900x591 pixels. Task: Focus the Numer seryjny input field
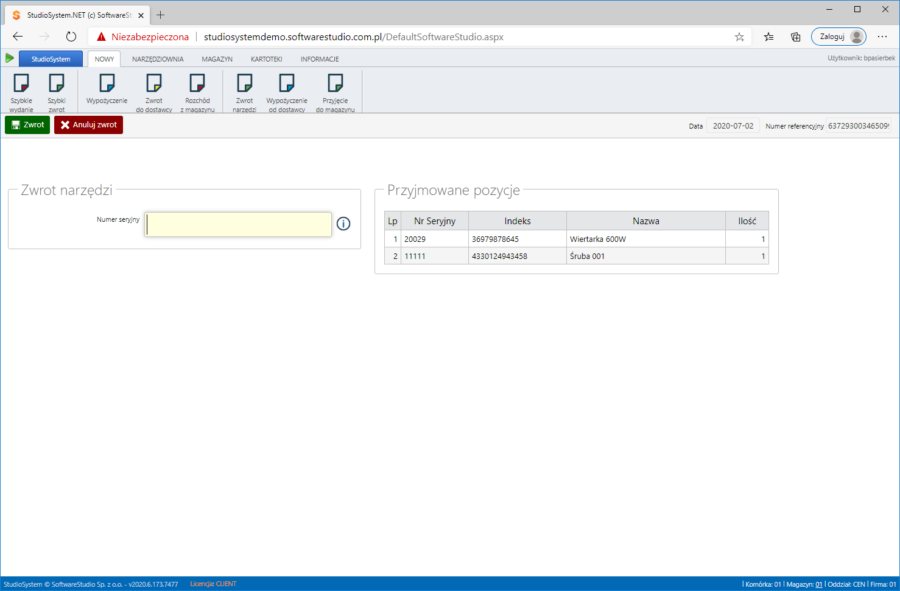[238, 224]
